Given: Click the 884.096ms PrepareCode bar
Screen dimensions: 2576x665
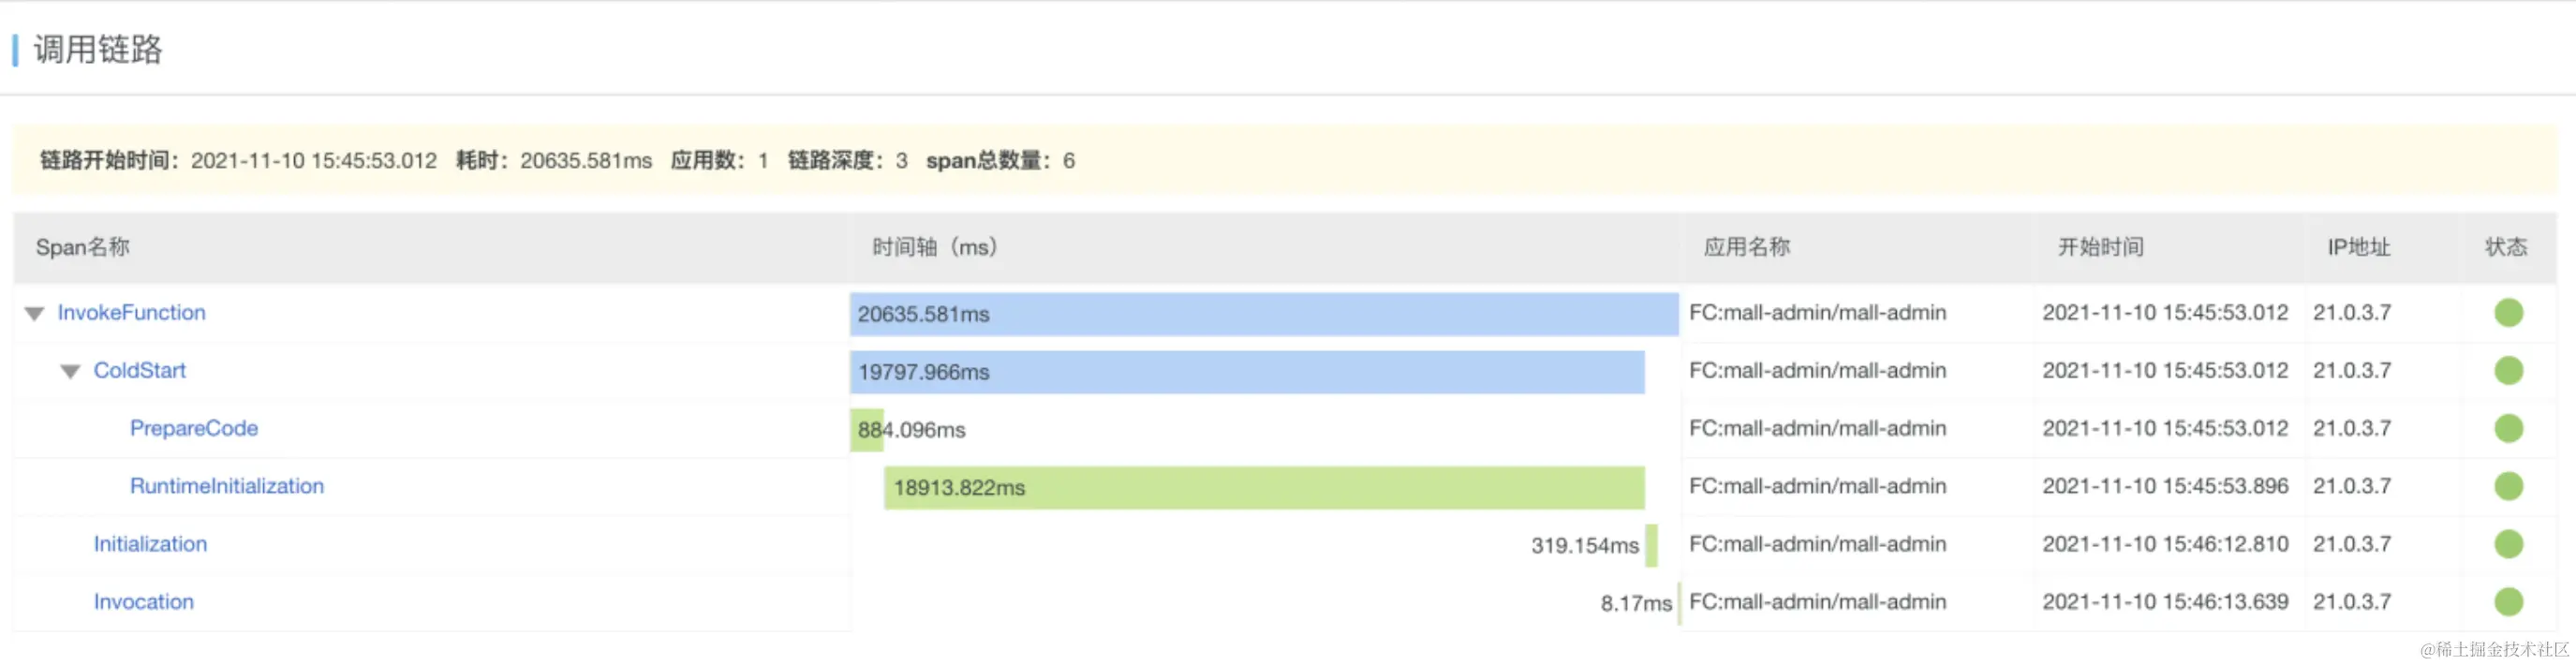Looking at the screenshot, I should pyautogui.click(x=867, y=430).
